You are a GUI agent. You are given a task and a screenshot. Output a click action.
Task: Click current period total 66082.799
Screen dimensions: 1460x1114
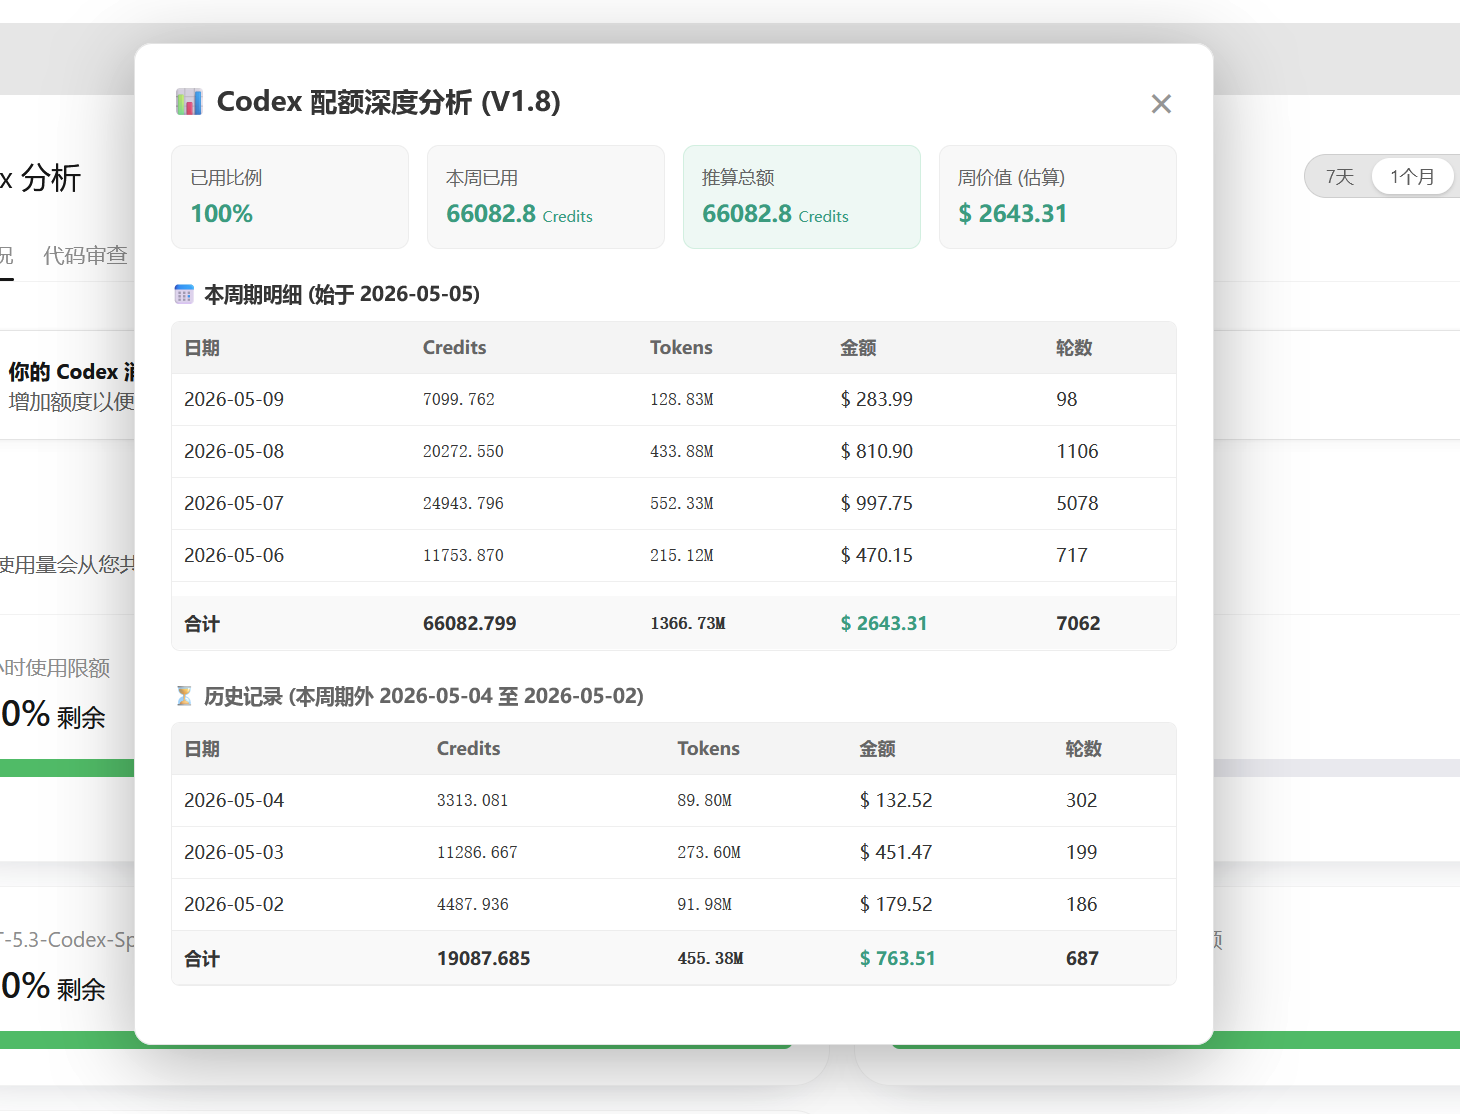pyautogui.click(x=470, y=623)
